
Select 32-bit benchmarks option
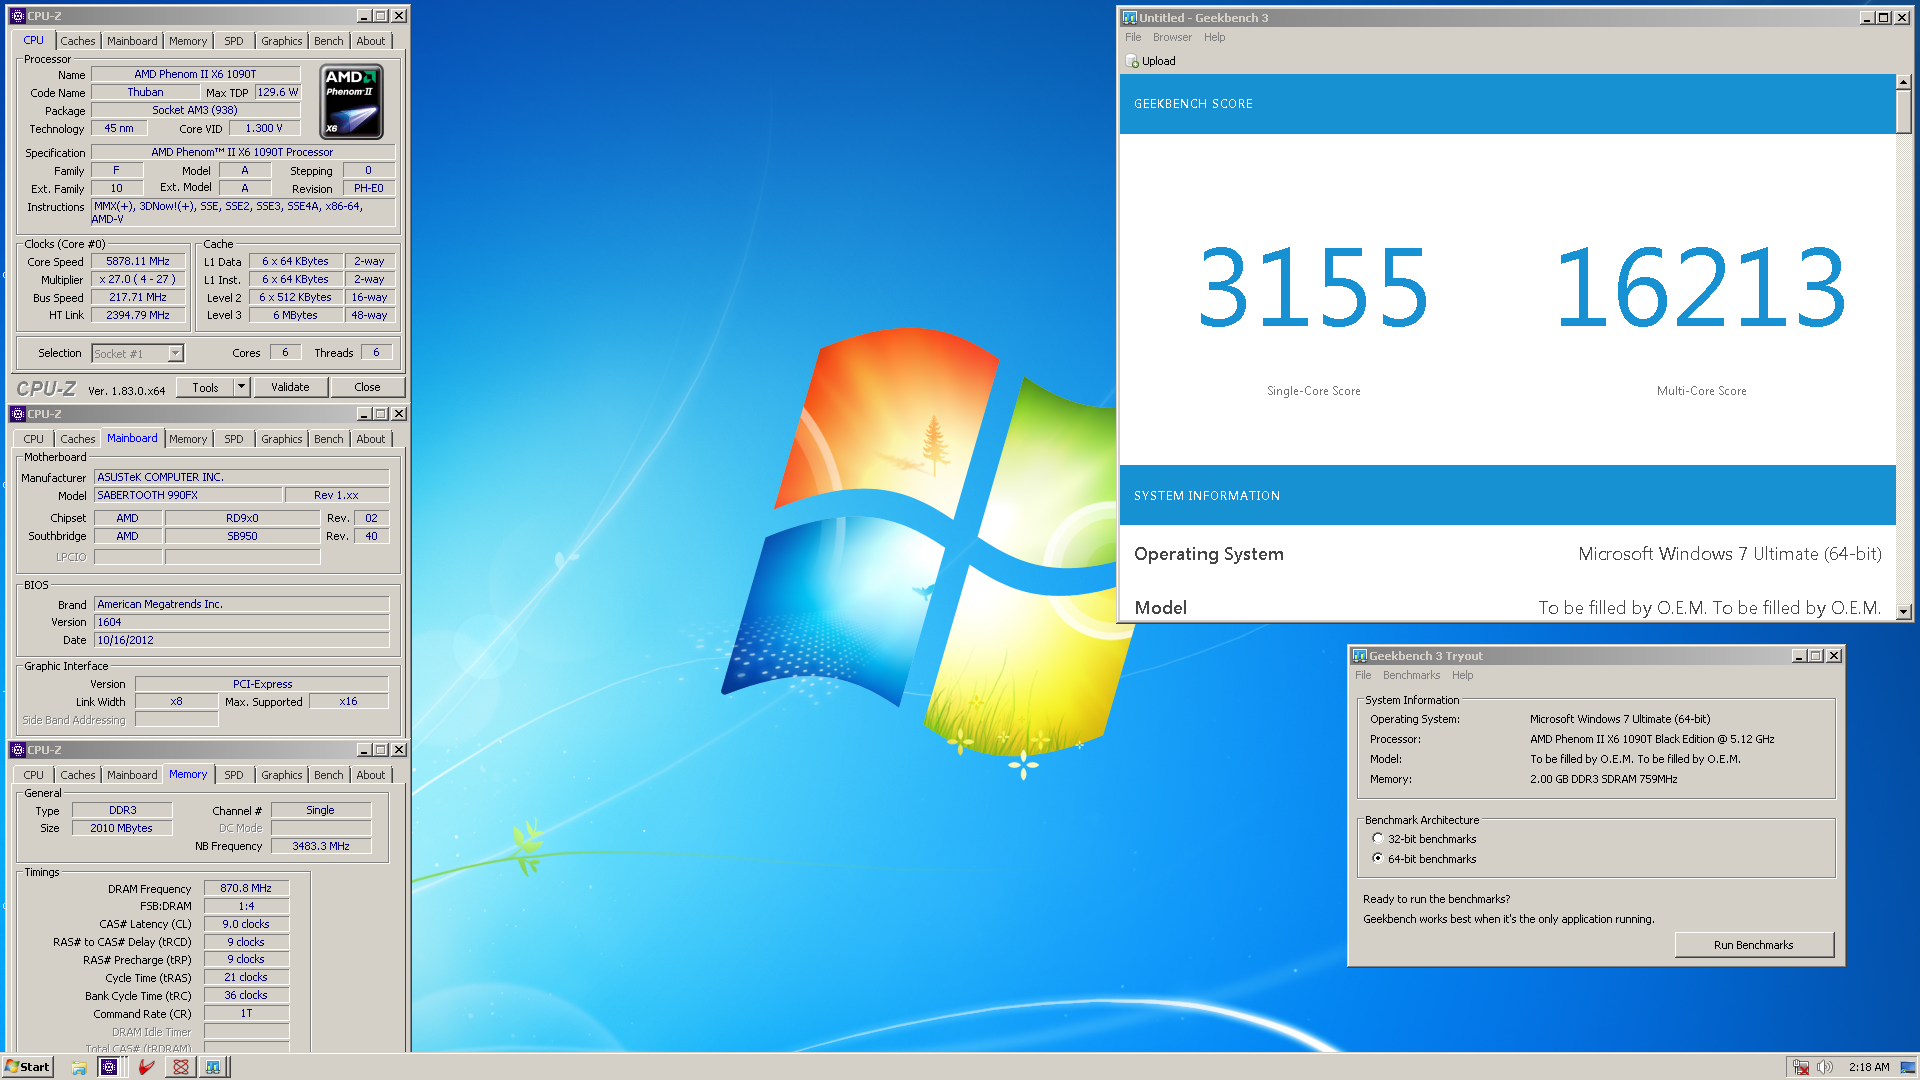point(1378,839)
